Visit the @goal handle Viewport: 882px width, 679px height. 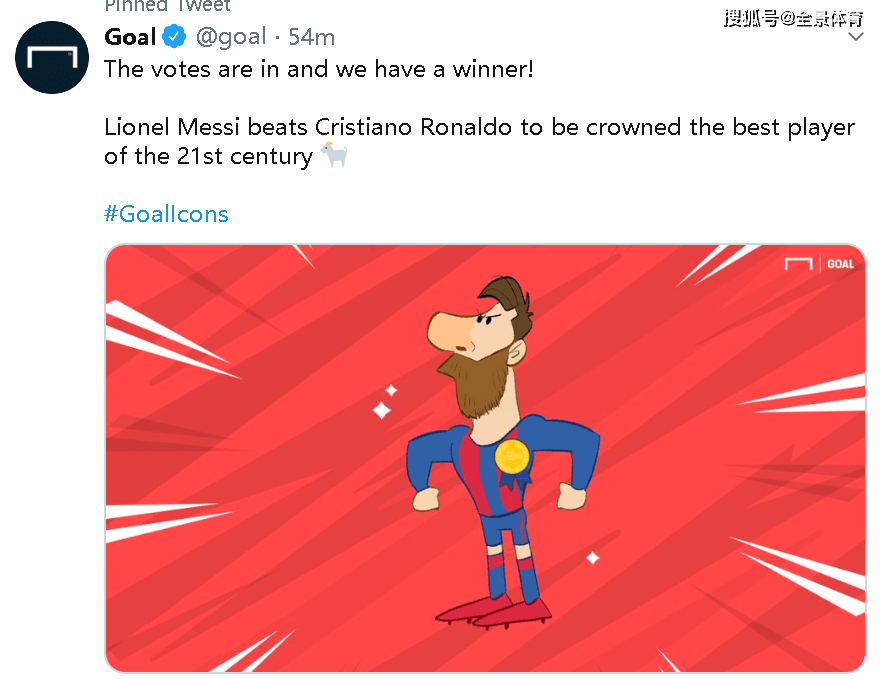tap(231, 37)
